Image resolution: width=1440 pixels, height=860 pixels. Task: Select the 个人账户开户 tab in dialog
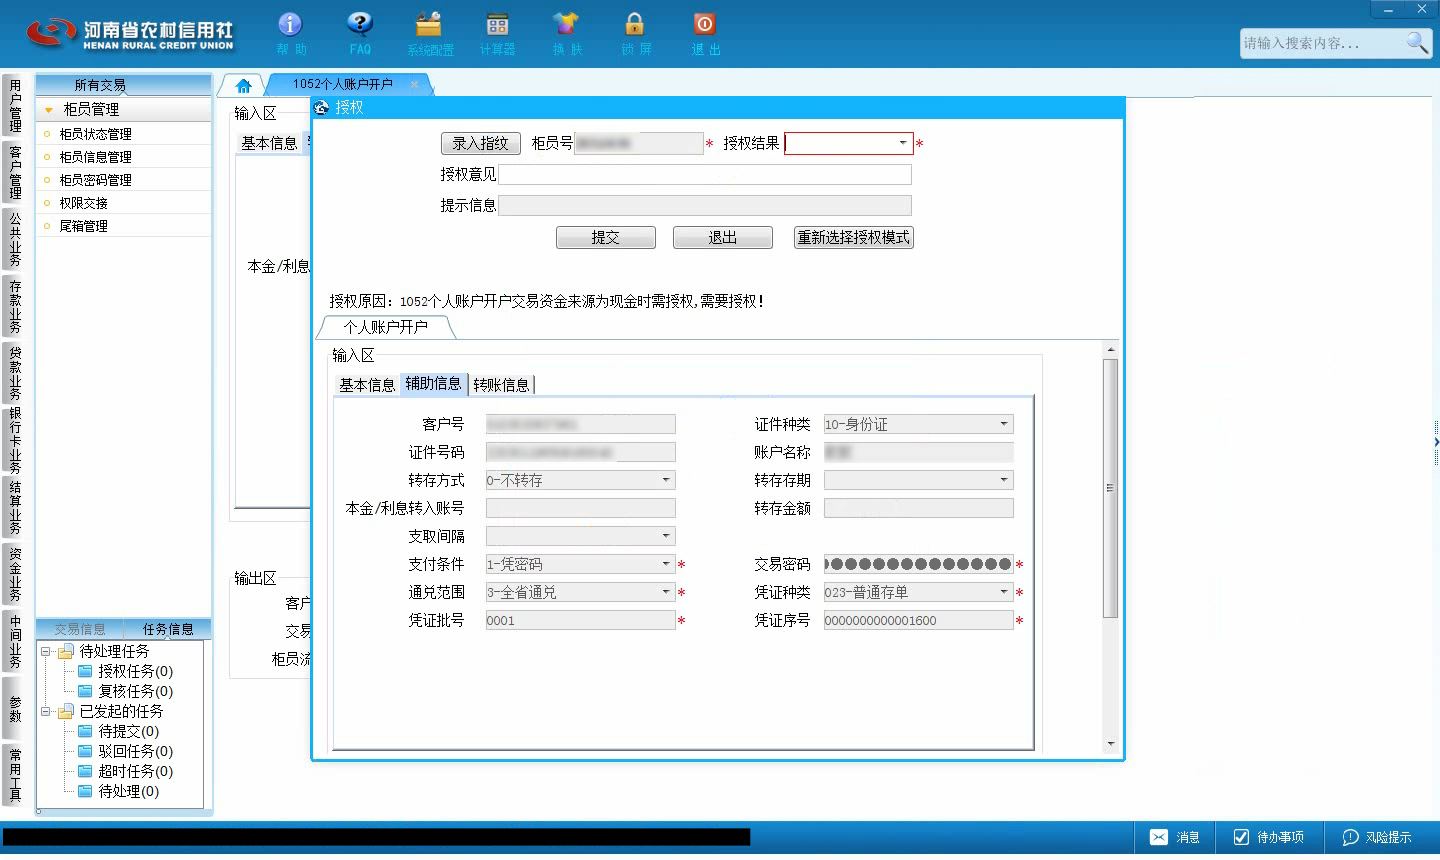[385, 327]
